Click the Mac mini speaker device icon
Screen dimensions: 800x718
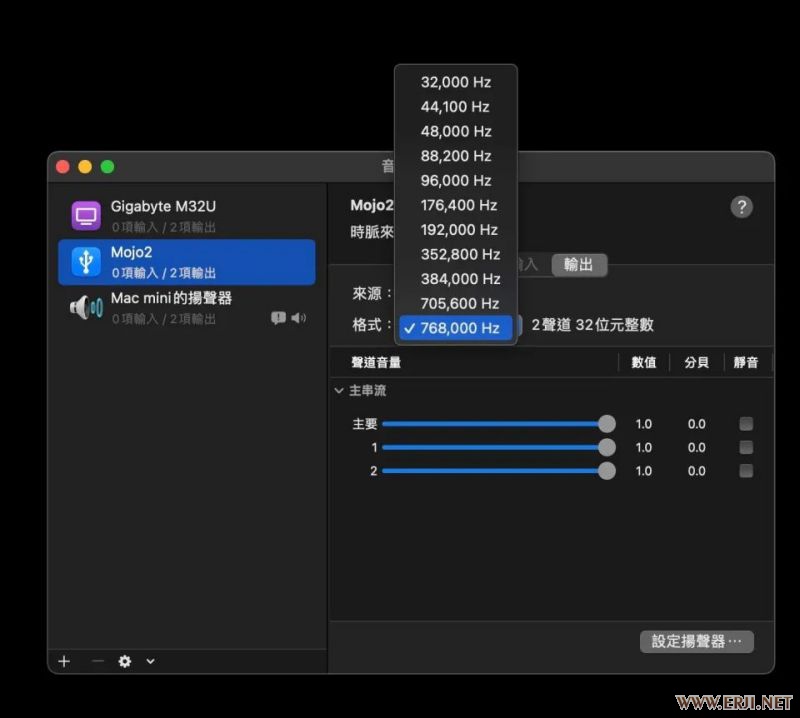tap(86, 308)
